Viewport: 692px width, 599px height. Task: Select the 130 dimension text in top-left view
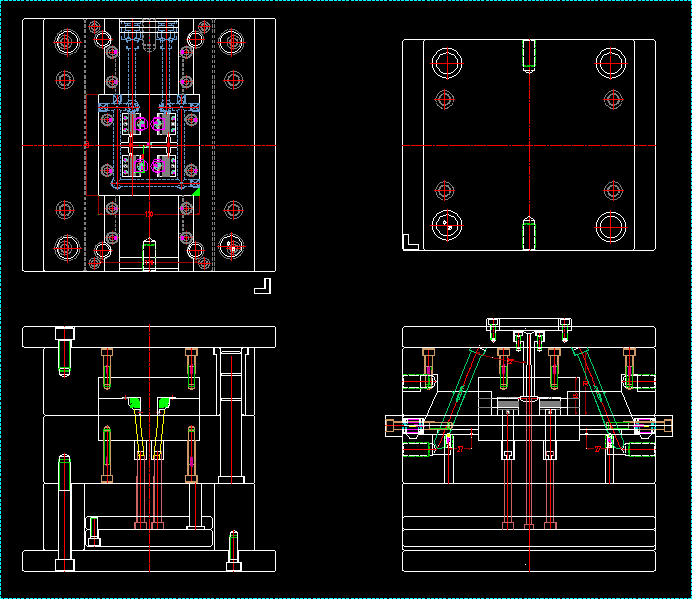(149, 214)
